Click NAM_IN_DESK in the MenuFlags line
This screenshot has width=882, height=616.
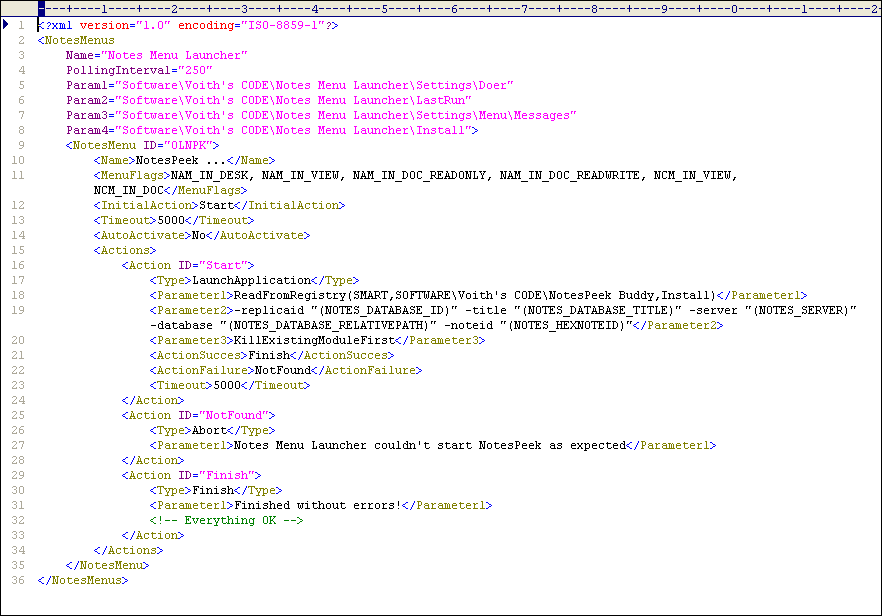209,176
